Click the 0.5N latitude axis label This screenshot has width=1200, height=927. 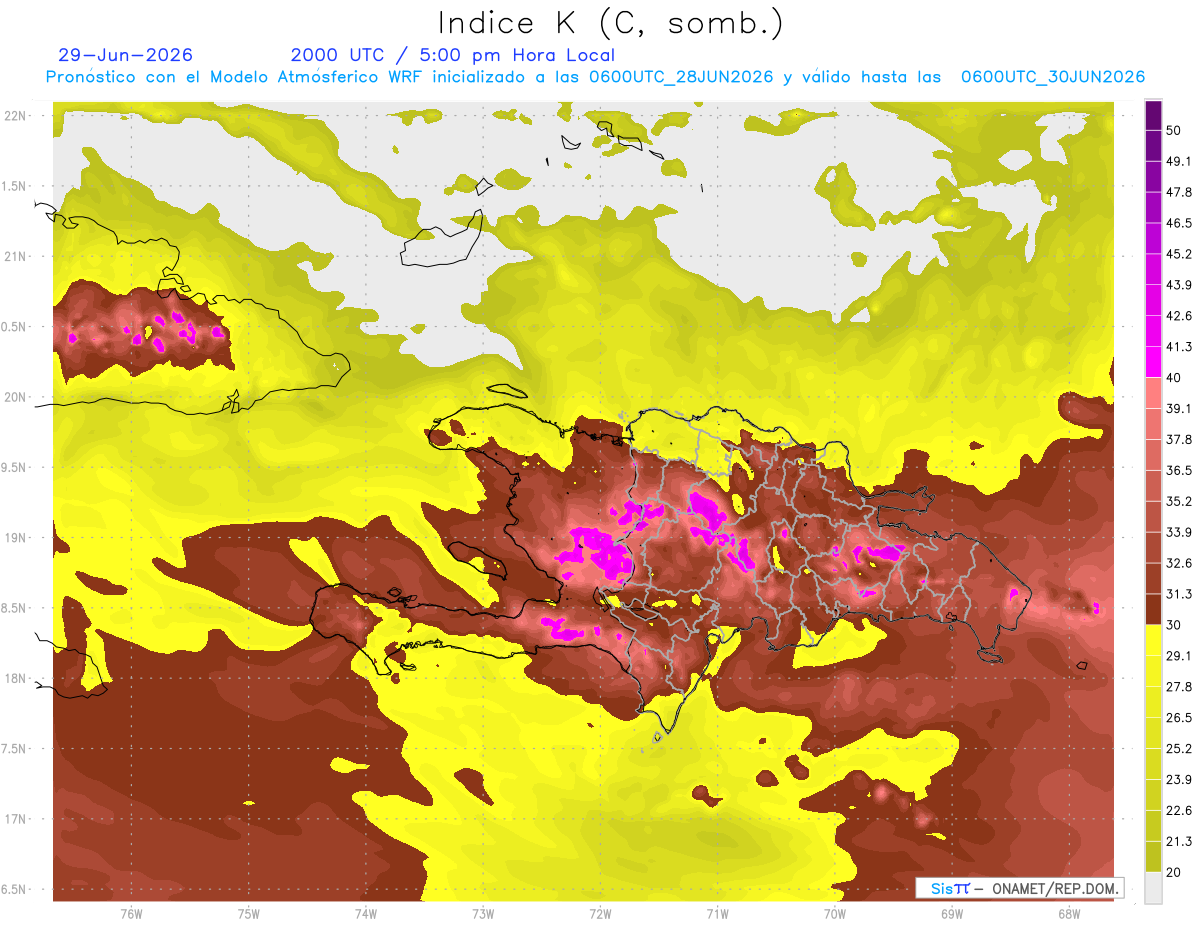[x=15, y=327]
